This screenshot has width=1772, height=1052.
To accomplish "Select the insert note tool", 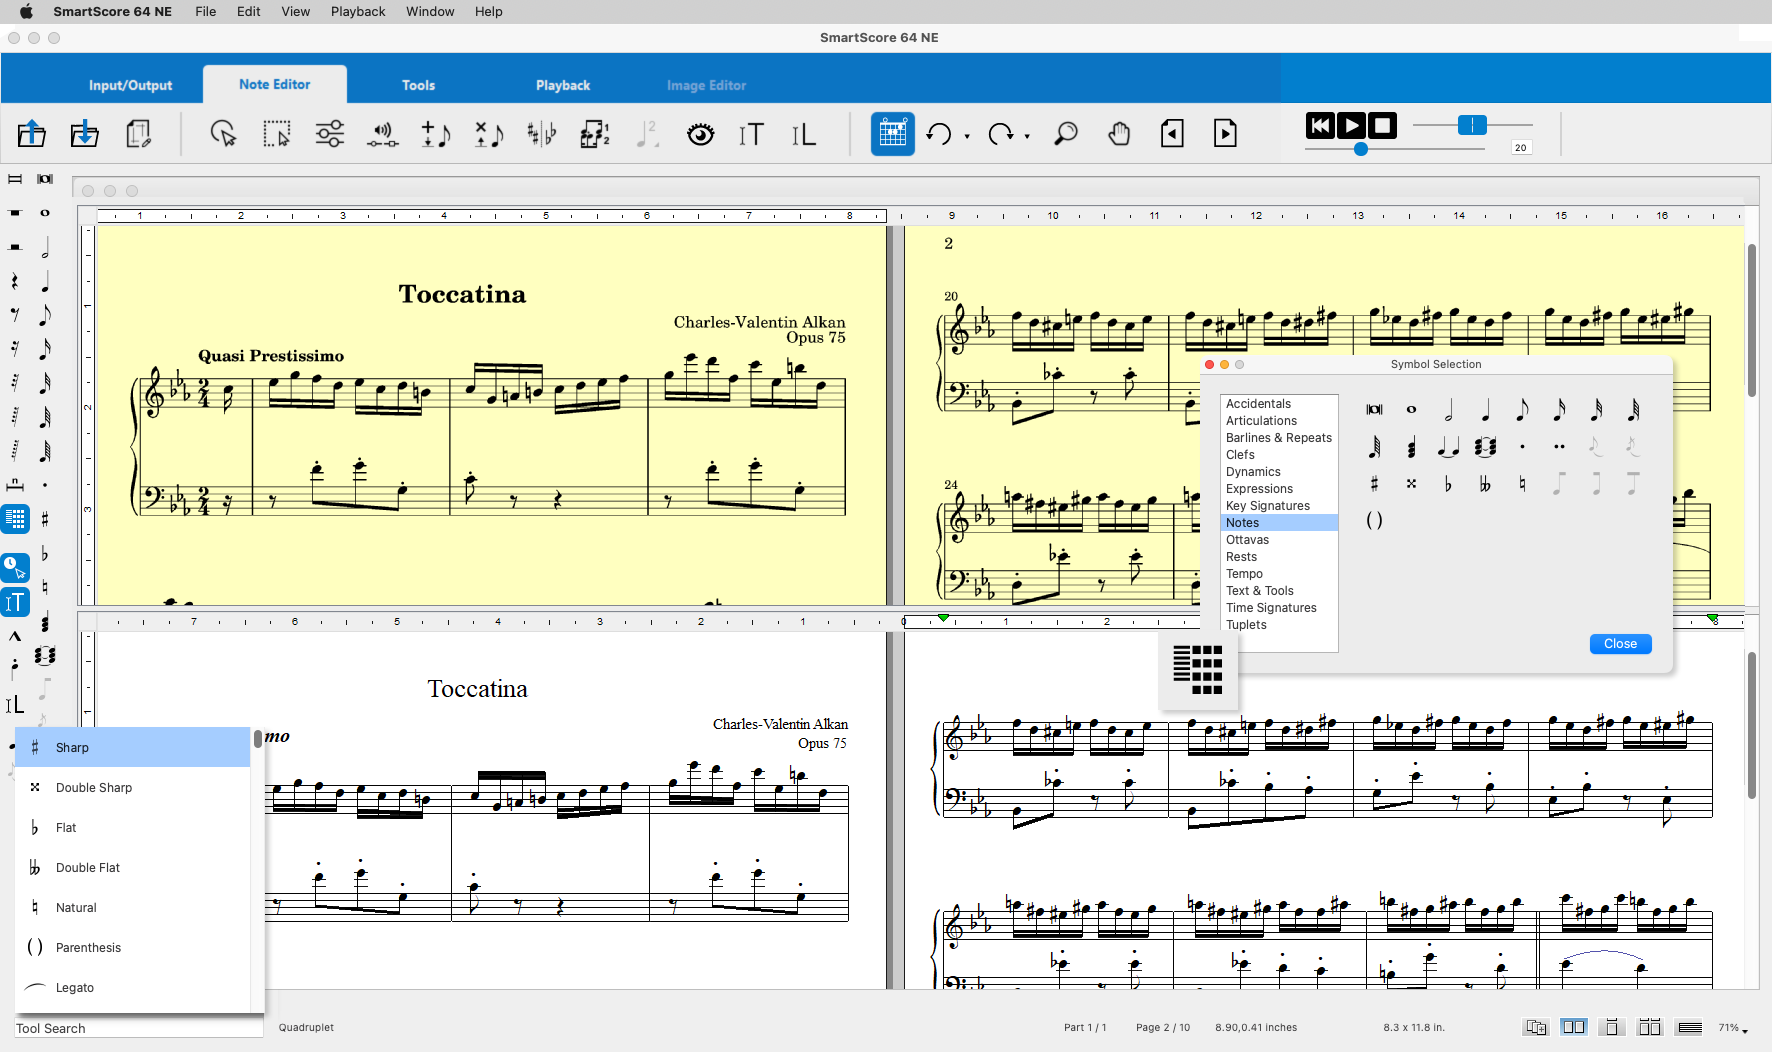I will [436, 133].
